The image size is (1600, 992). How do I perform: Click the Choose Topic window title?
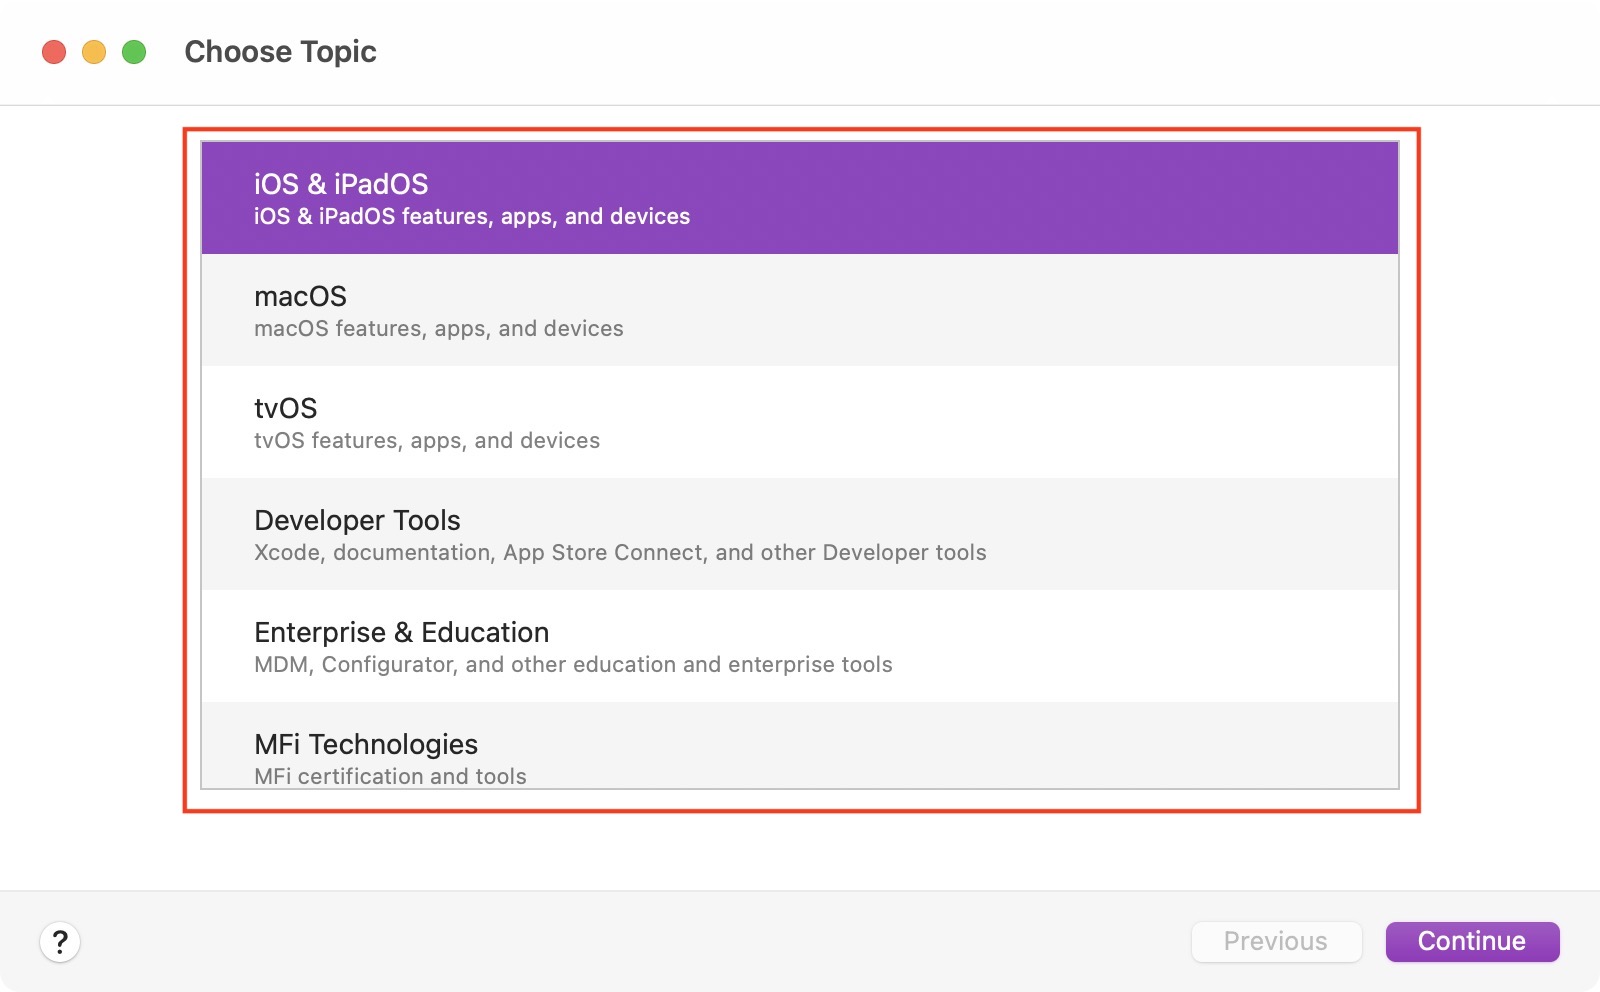click(280, 52)
